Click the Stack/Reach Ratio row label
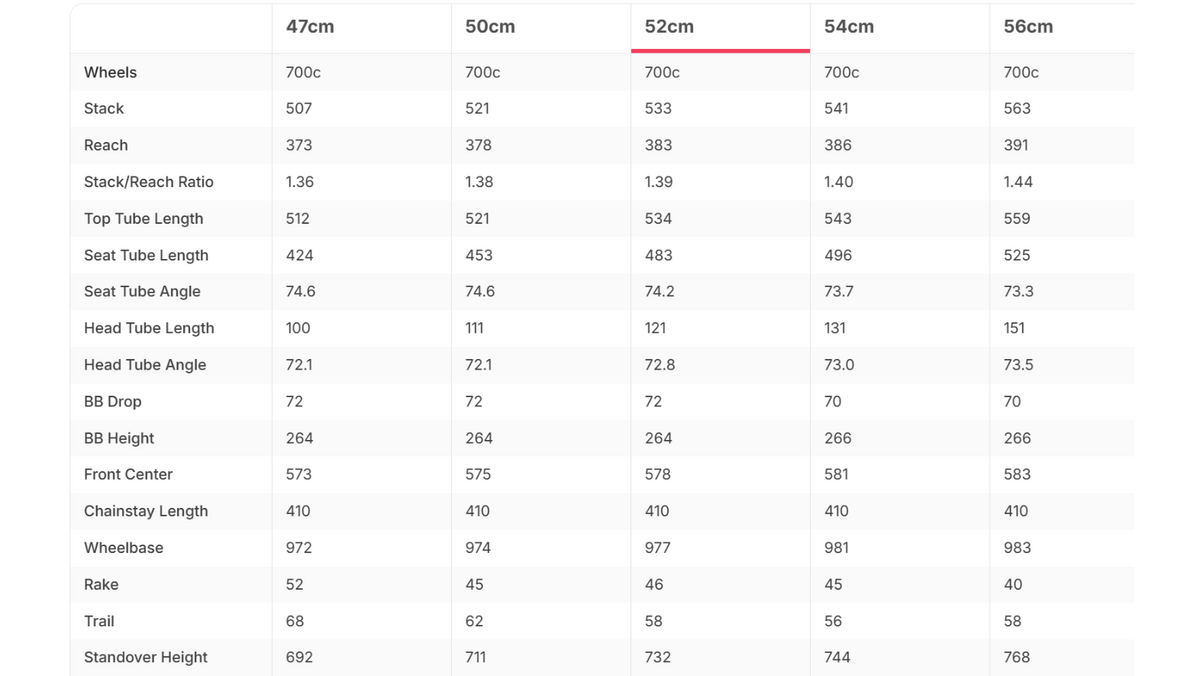The width and height of the screenshot is (1200, 676). pos(149,182)
